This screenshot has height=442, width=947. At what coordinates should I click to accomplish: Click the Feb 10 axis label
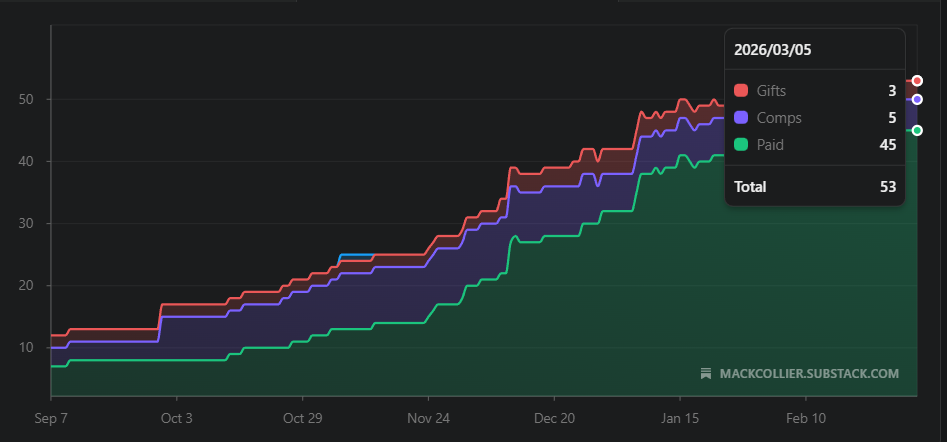(x=806, y=418)
